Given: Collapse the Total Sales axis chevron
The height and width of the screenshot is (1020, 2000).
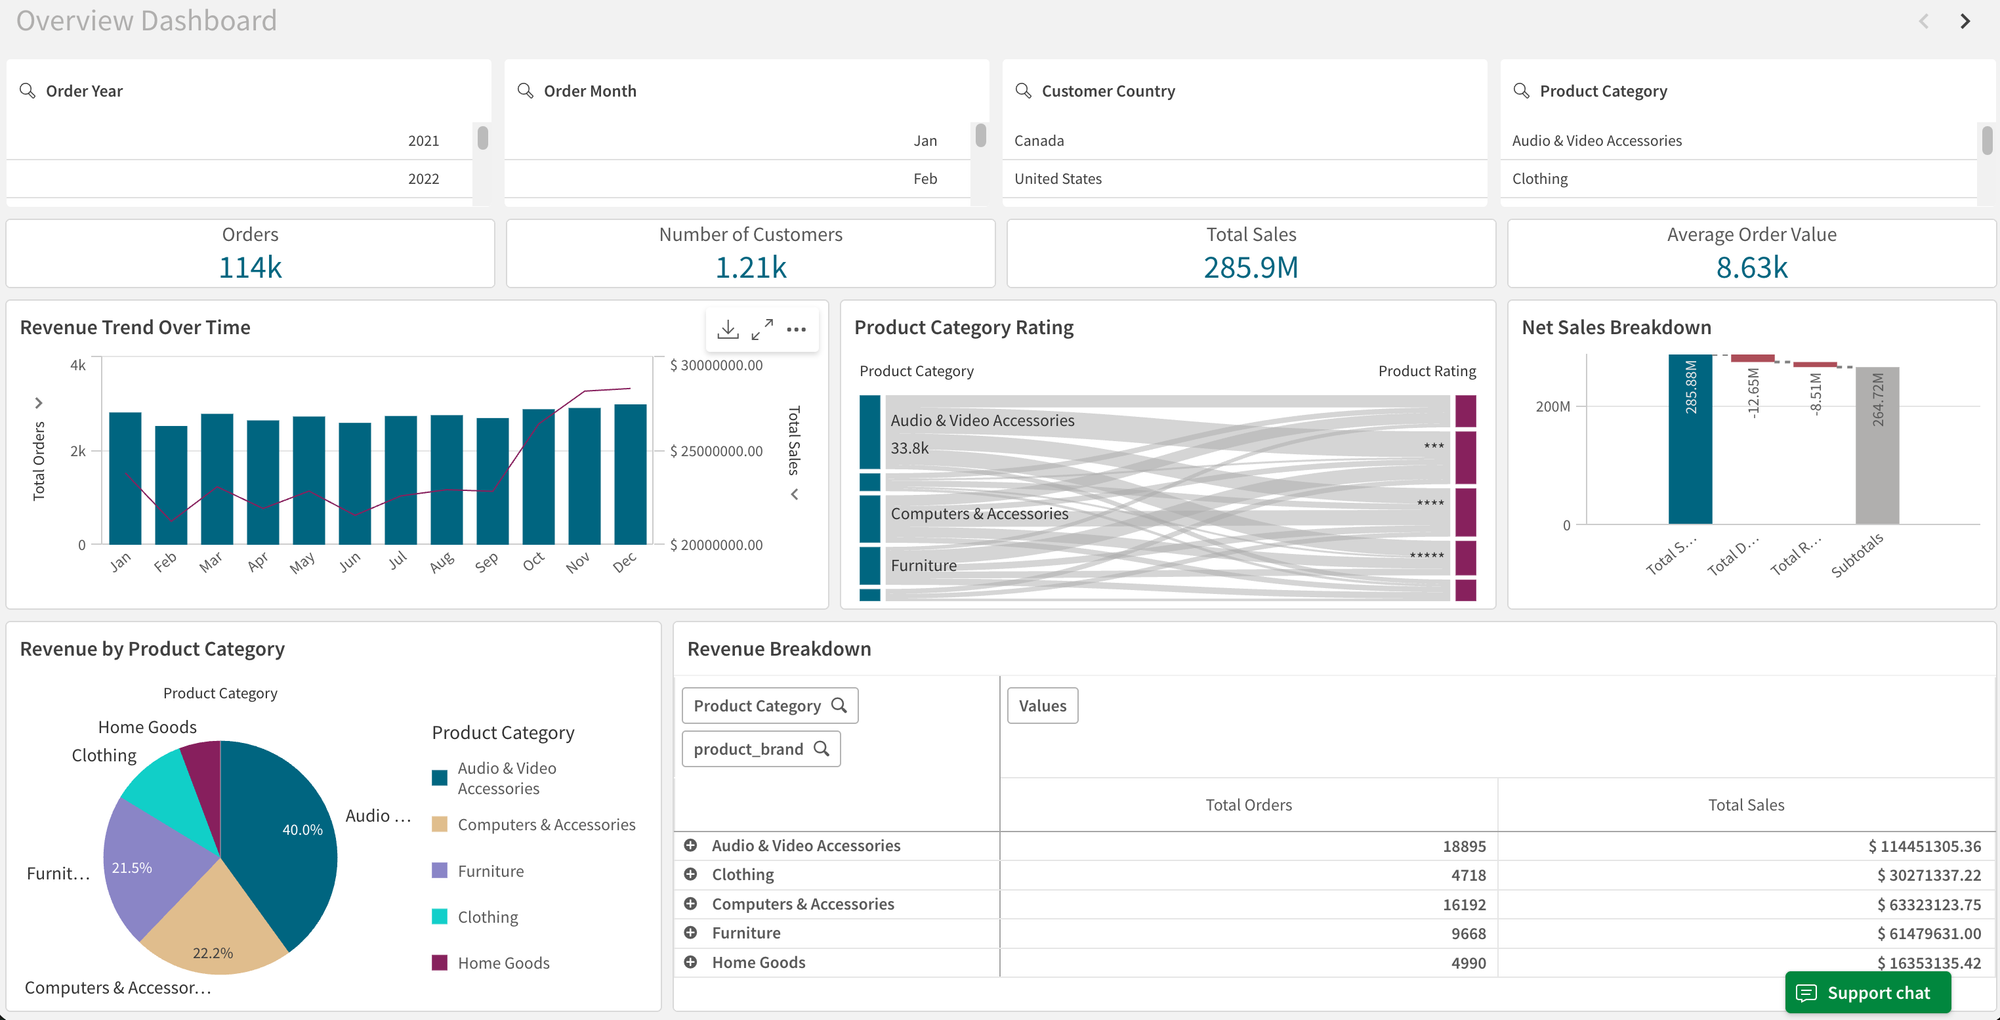Looking at the screenshot, I should coord(793,493).
